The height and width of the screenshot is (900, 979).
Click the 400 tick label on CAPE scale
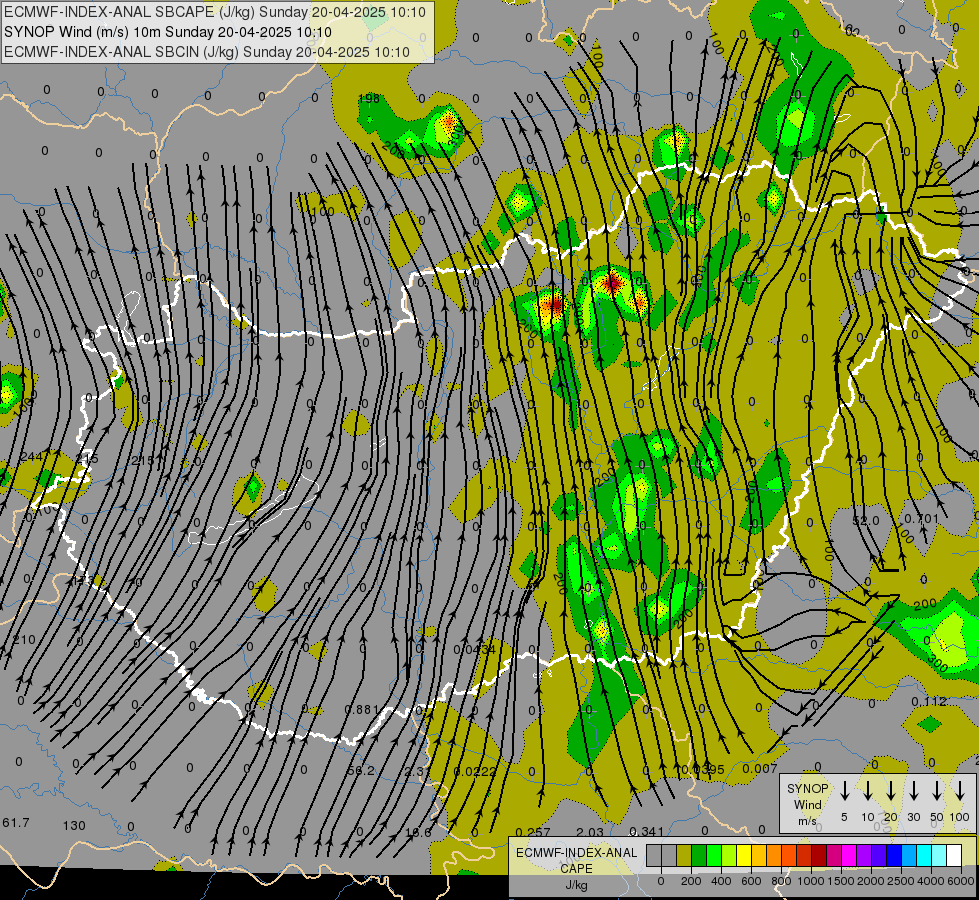click(721, 881)
